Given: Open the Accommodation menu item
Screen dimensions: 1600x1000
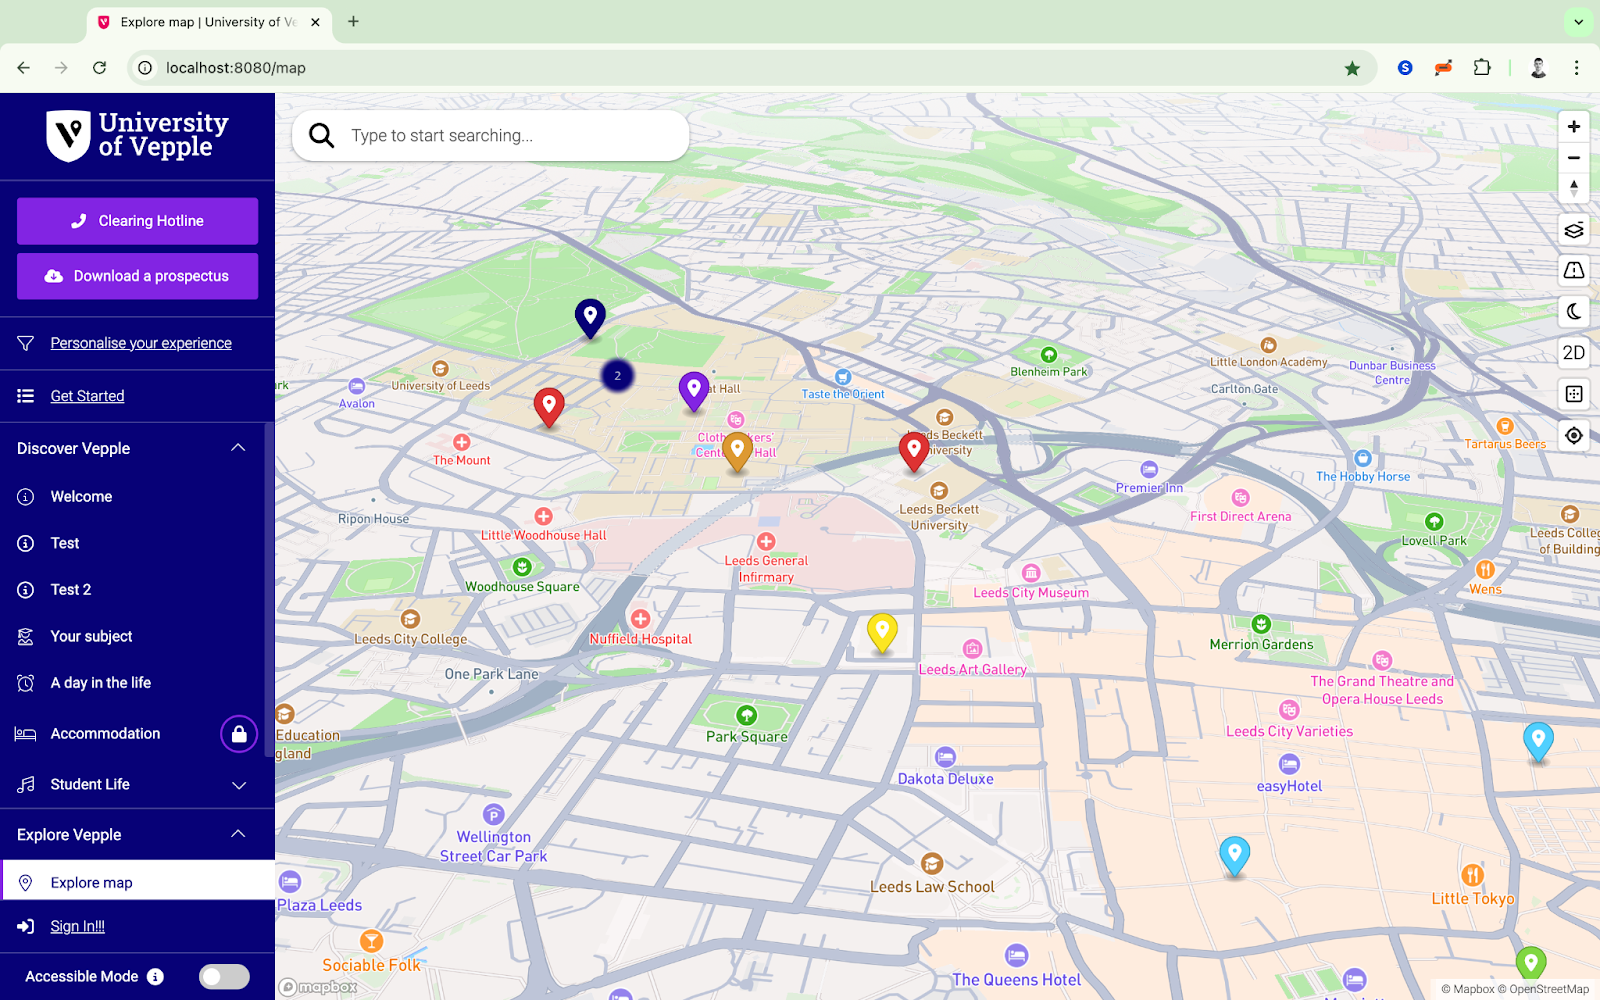Looking at the screenshot, I should pyautogui.click(x=105, y=734).
